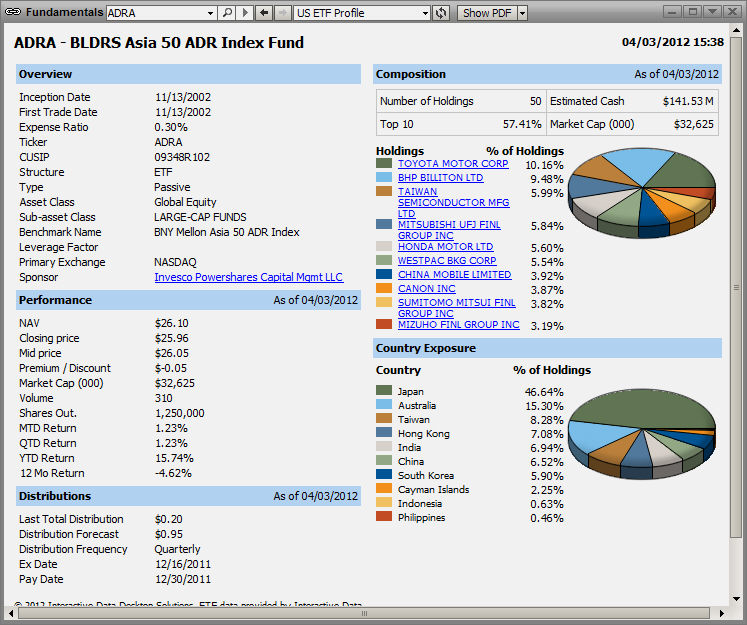Click the scroll up arrow
747x625 pixels.
point(736,30)
